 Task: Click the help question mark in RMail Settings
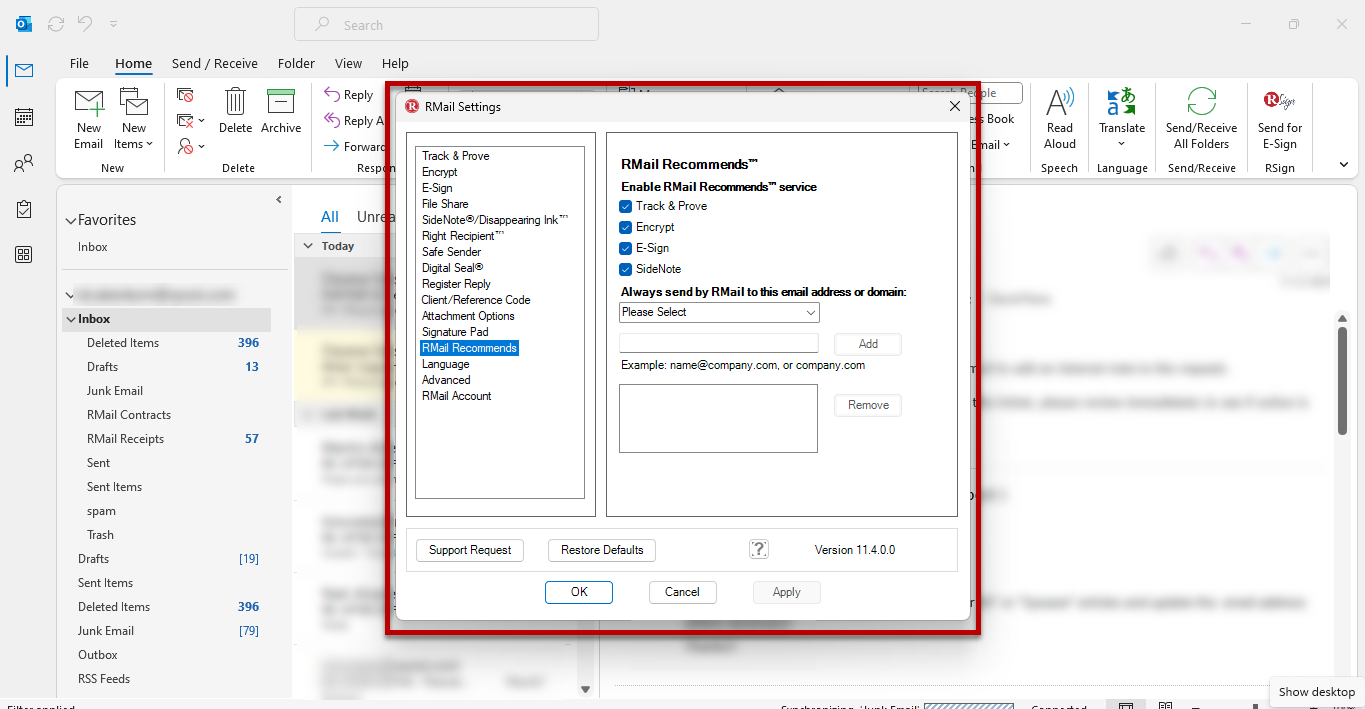pos(758,548)
